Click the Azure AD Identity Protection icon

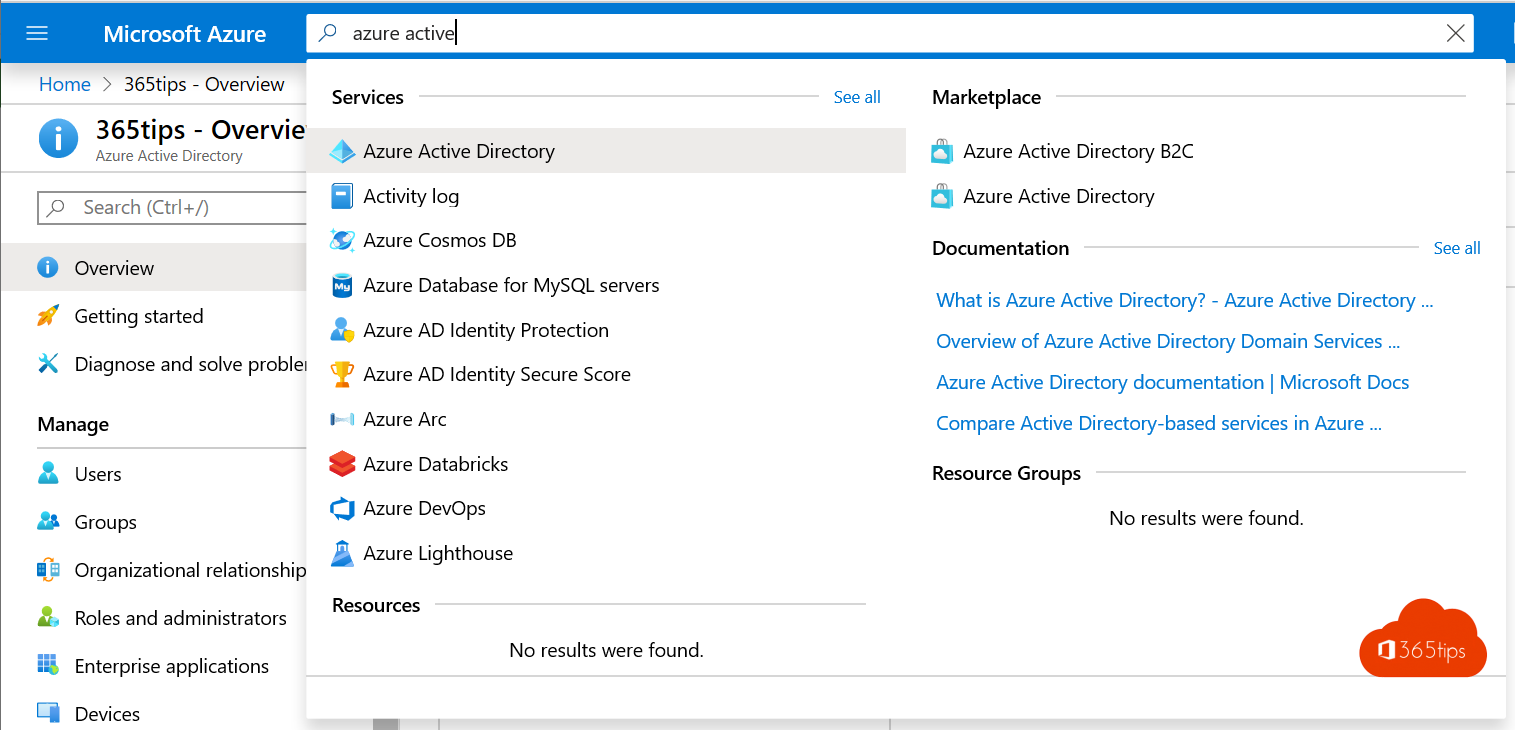click(x=342, y=330)
